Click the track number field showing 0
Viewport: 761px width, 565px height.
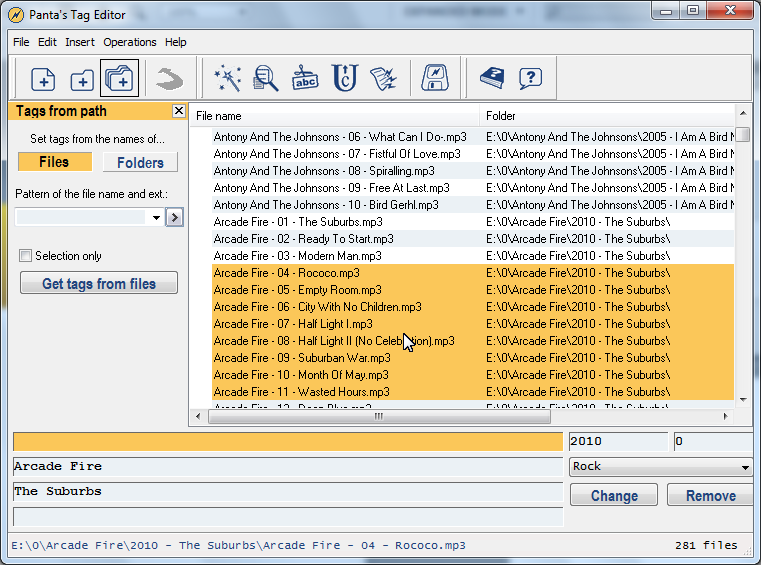coord(713,442)
